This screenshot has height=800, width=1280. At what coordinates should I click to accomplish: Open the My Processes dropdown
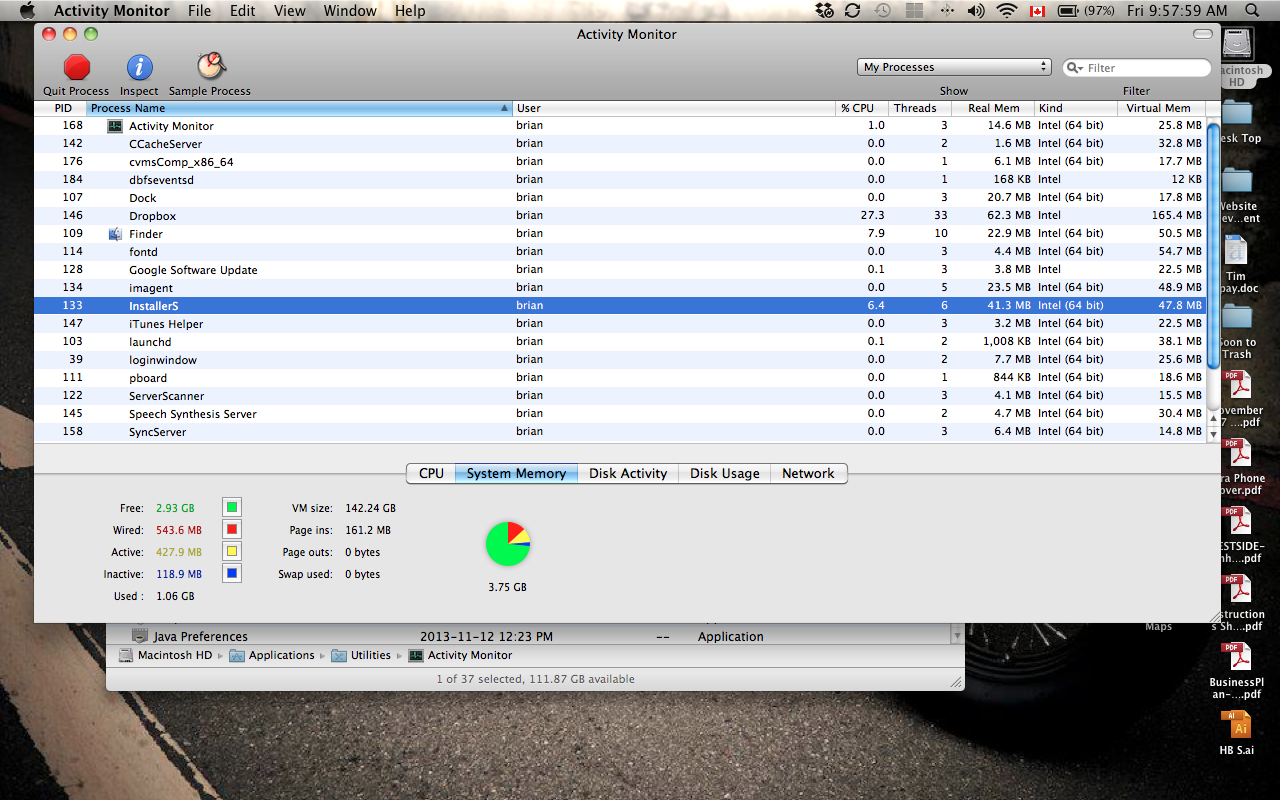click(954, 67)
